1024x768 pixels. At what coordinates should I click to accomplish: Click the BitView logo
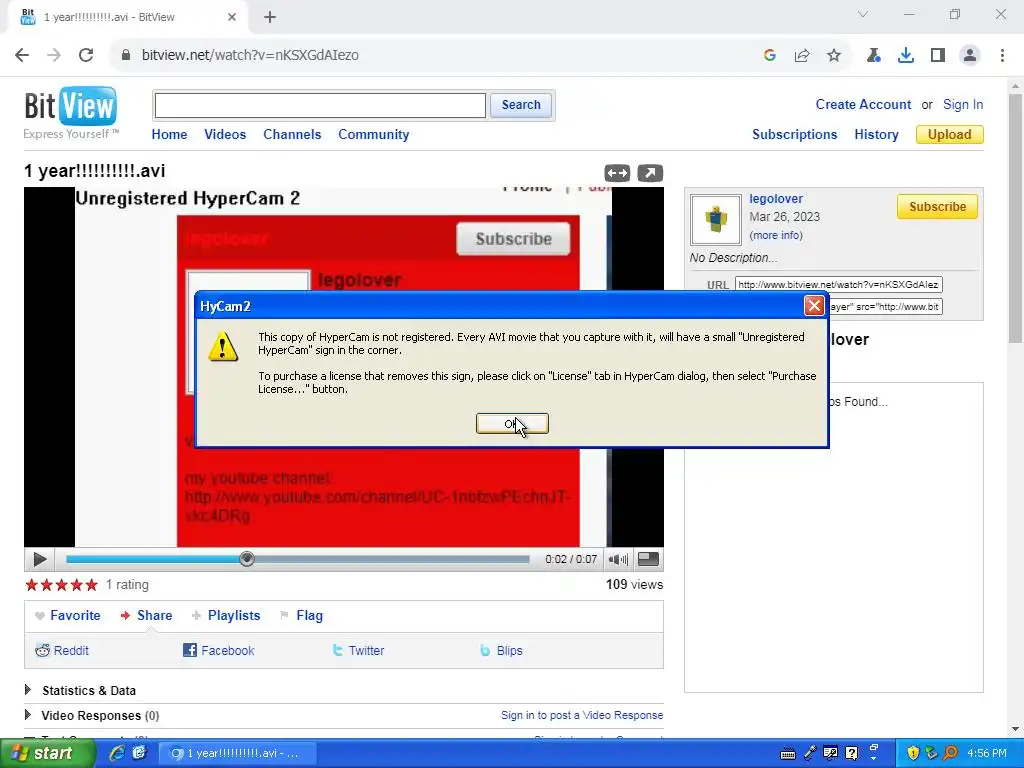pos(71,112)
